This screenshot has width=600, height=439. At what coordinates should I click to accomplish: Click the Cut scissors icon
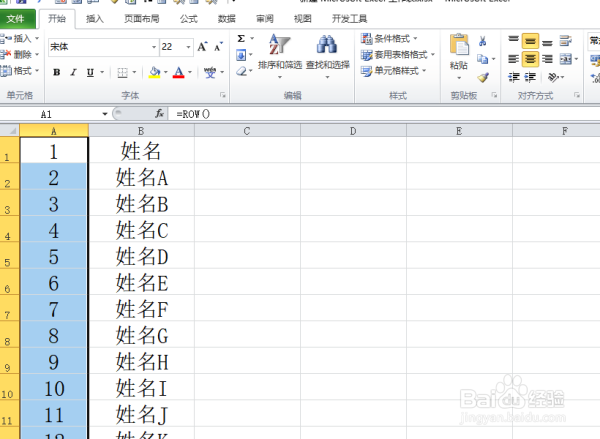[x=483, y=41]
